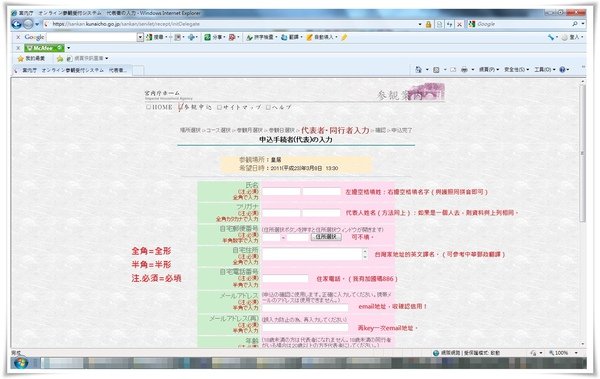Click the AutoFill toolbar button
The height and width of the screenshot is (379, 600).
point(322,37)
